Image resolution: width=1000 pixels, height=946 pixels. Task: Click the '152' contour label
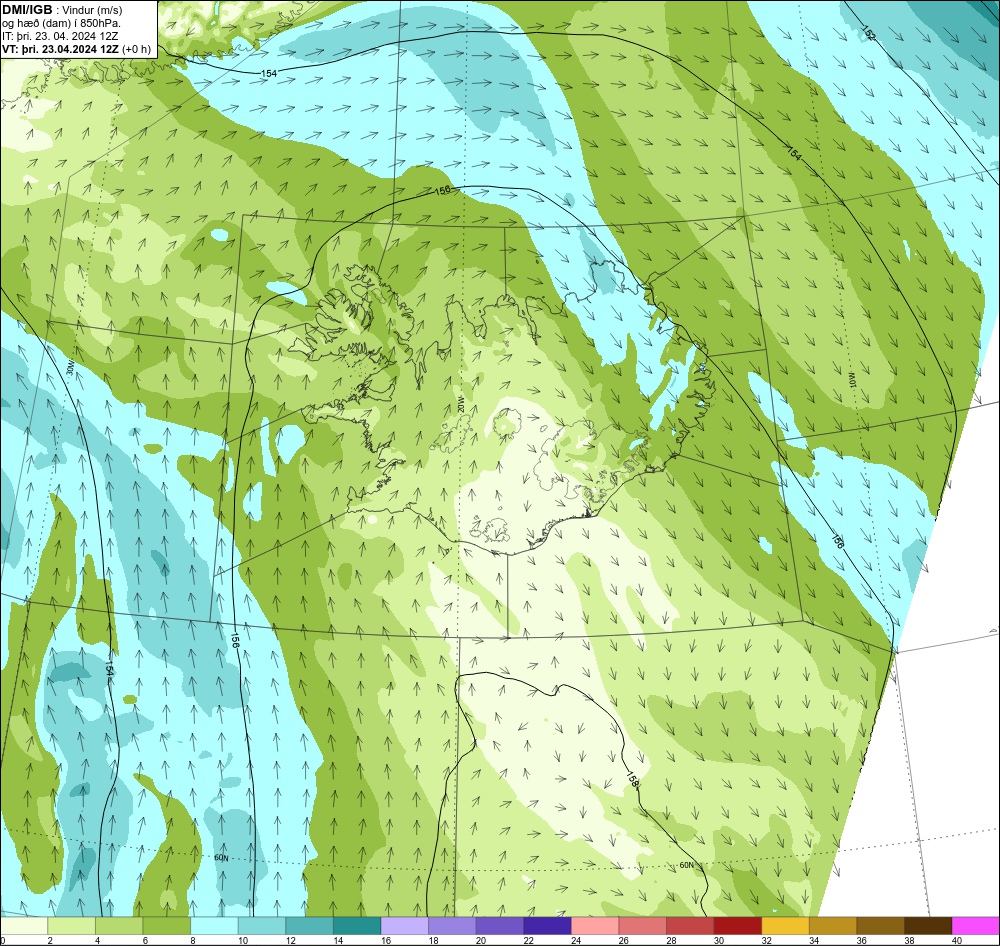point(869,33)
